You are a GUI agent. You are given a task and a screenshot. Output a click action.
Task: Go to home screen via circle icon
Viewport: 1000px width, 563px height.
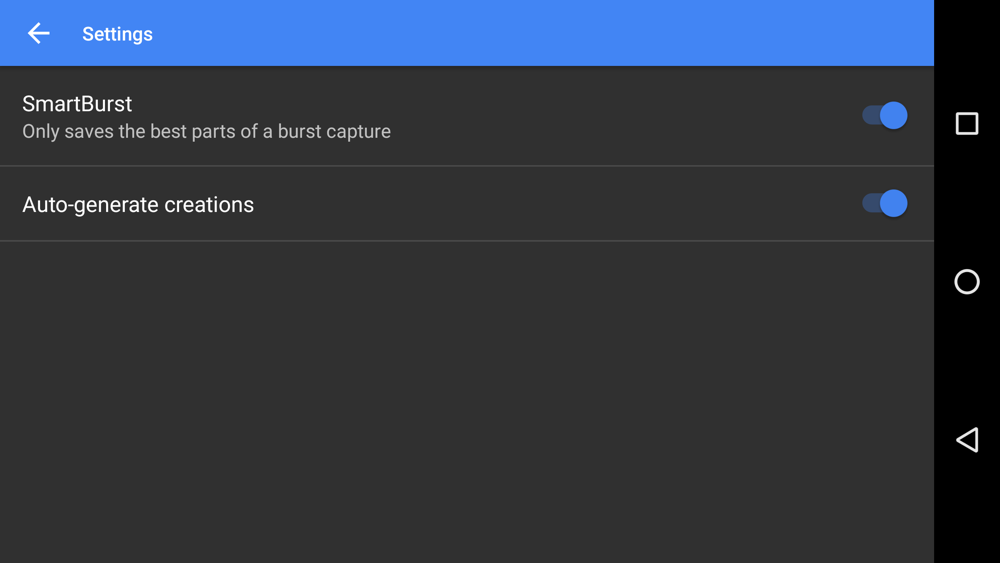(966, 282)
